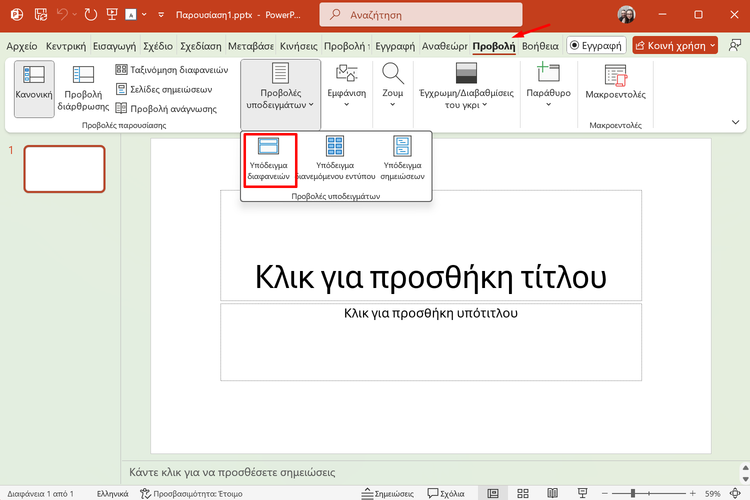Open Ταξινόμηση διαφανειών (Slide Sorter) view
The image size is (750, 500).
[x=172, y=70]
